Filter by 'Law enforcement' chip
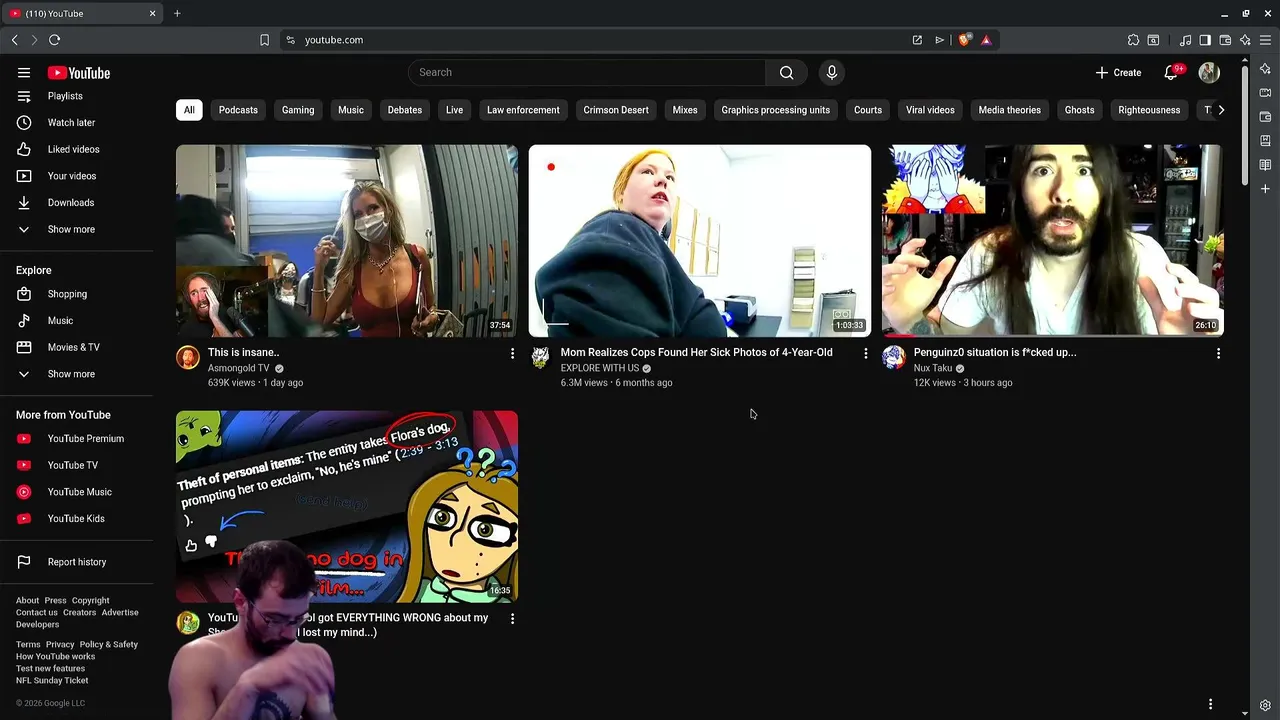The image size is (1280, 720). [523, 110]
